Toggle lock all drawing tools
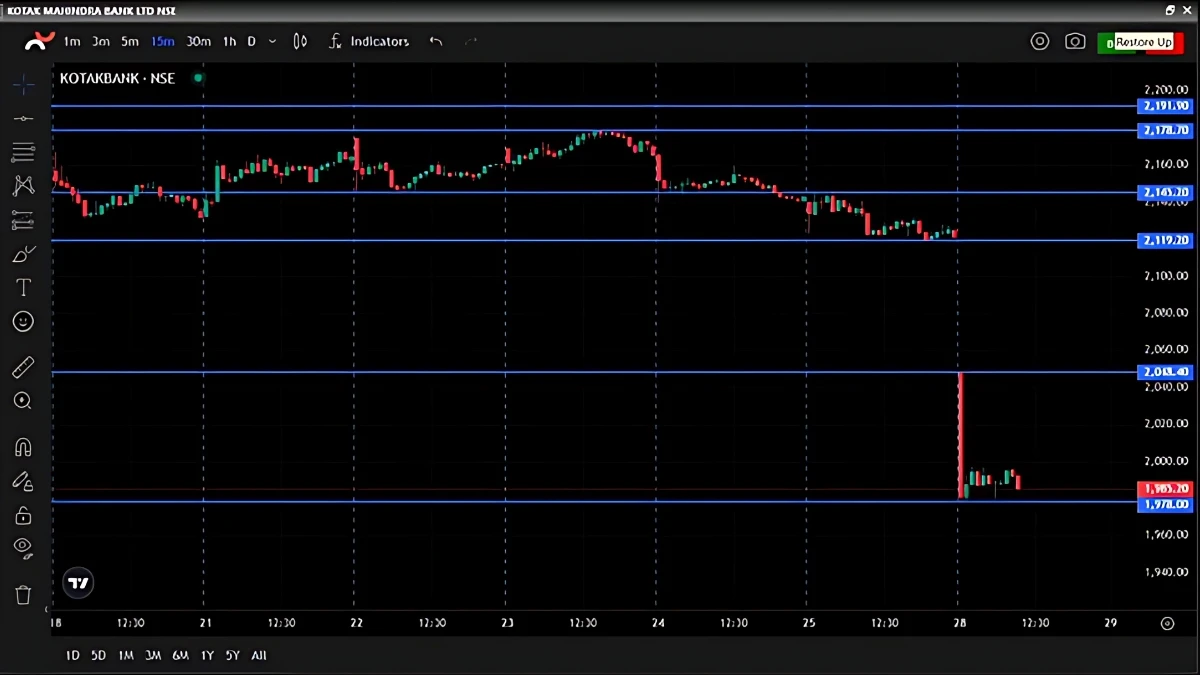 [23, 515]
